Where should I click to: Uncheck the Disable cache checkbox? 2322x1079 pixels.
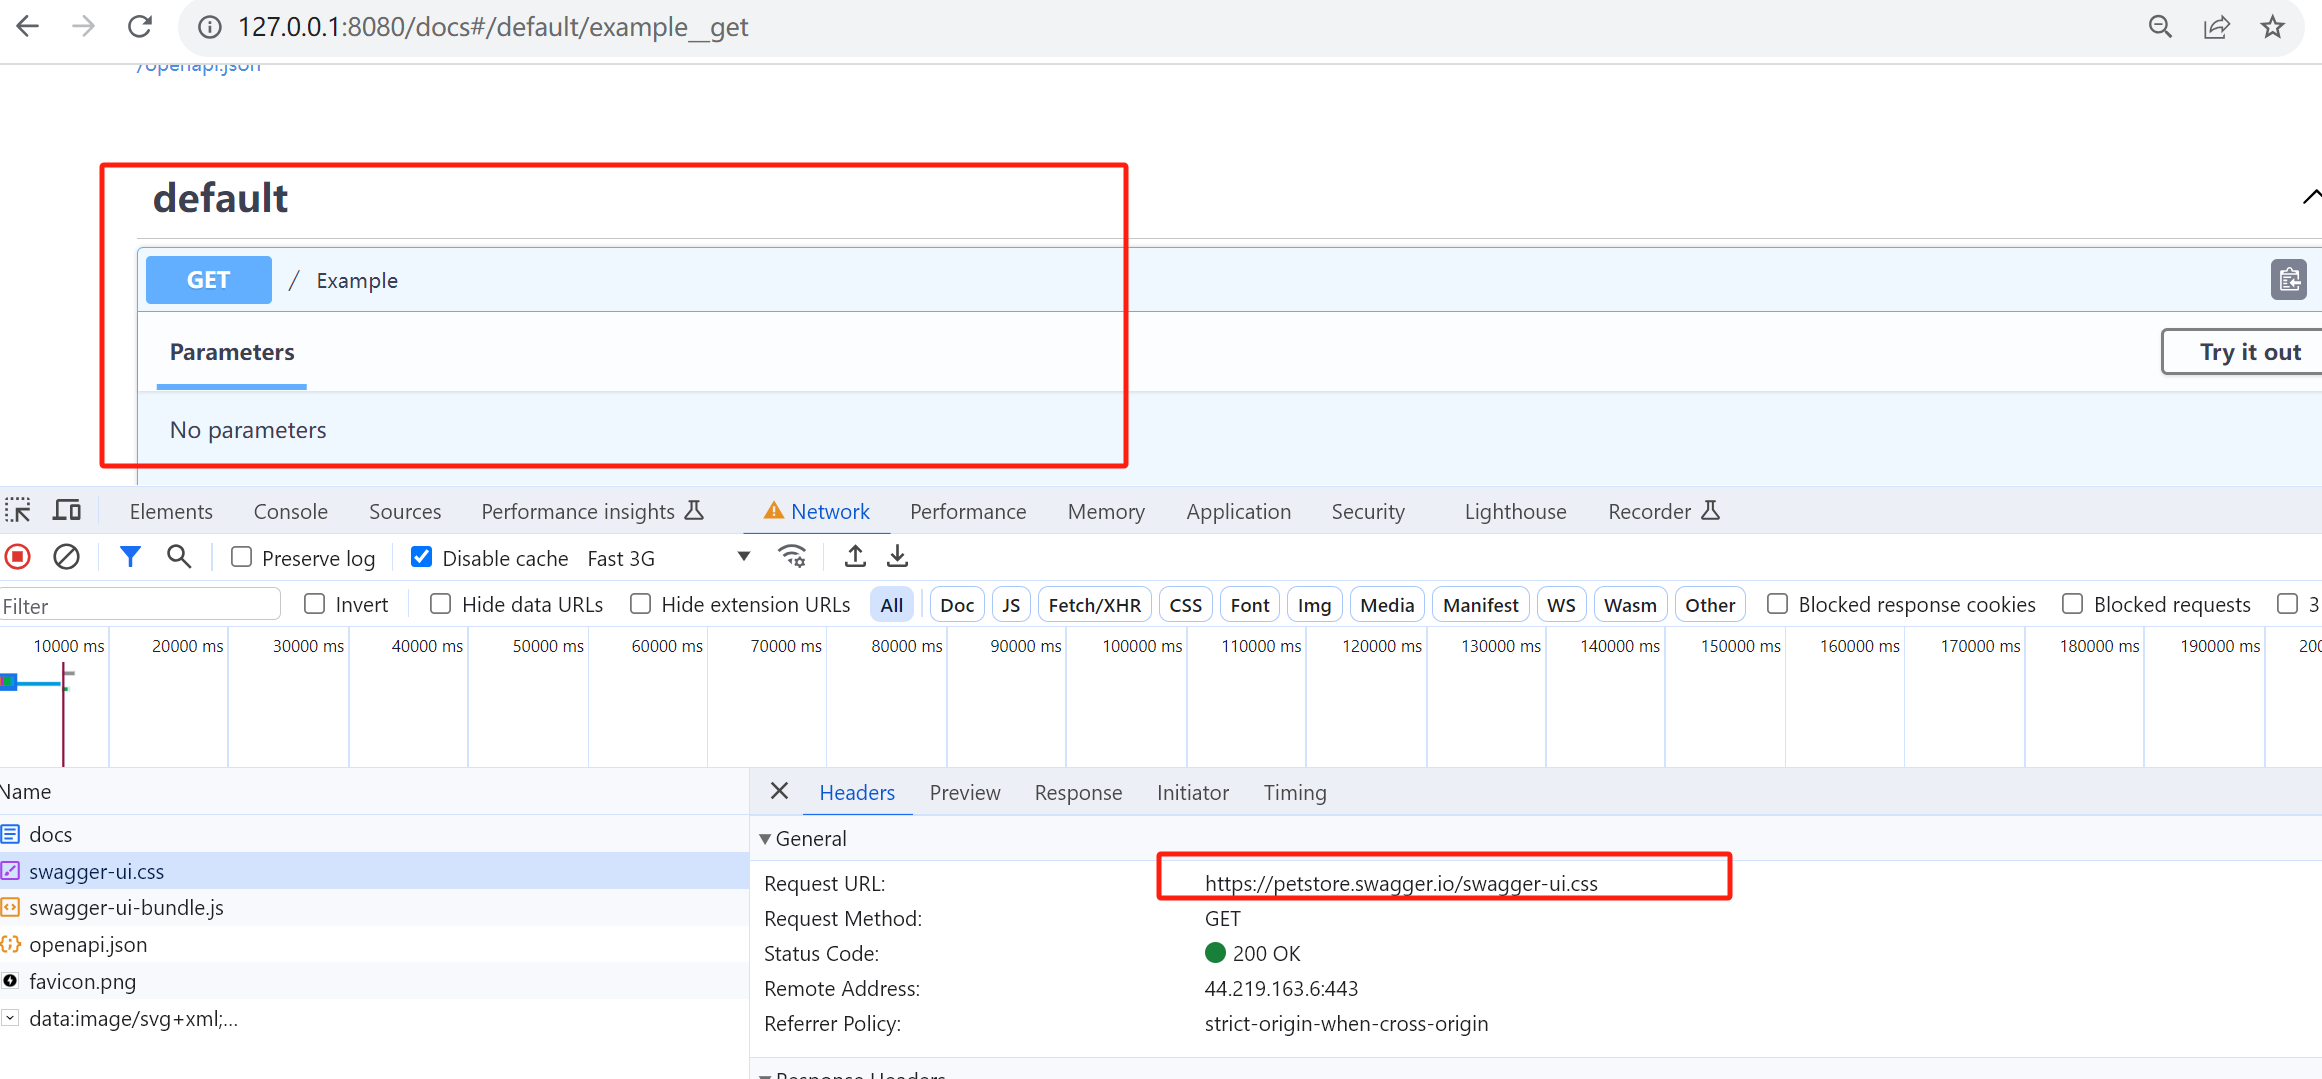(422, 557)
